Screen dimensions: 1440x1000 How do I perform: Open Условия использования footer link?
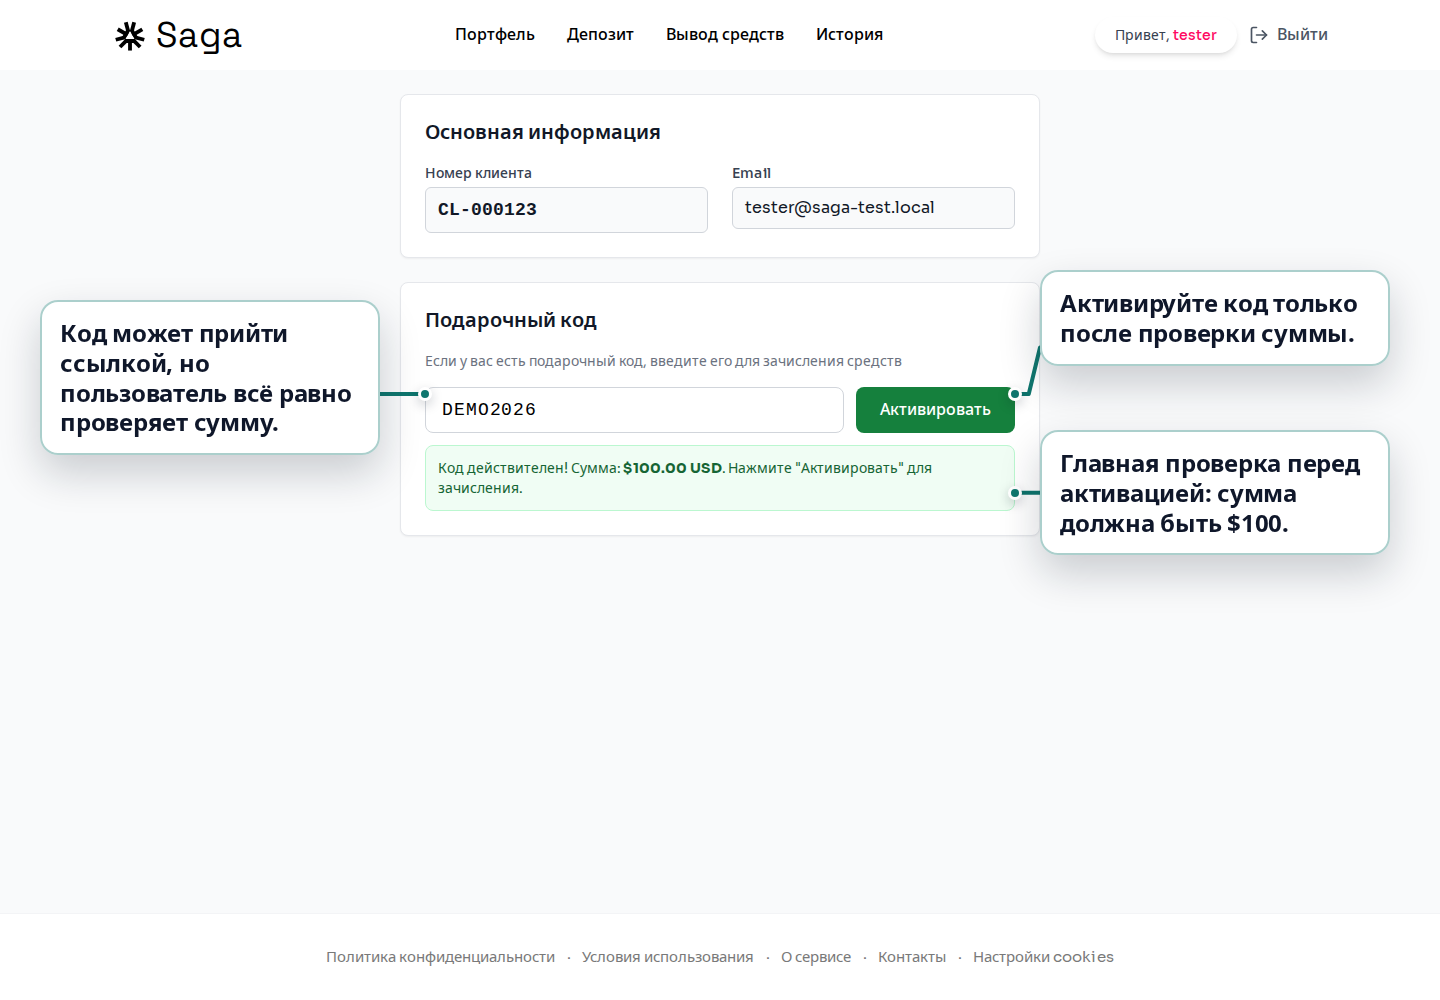pyautogui.click(x=667, y=957)
